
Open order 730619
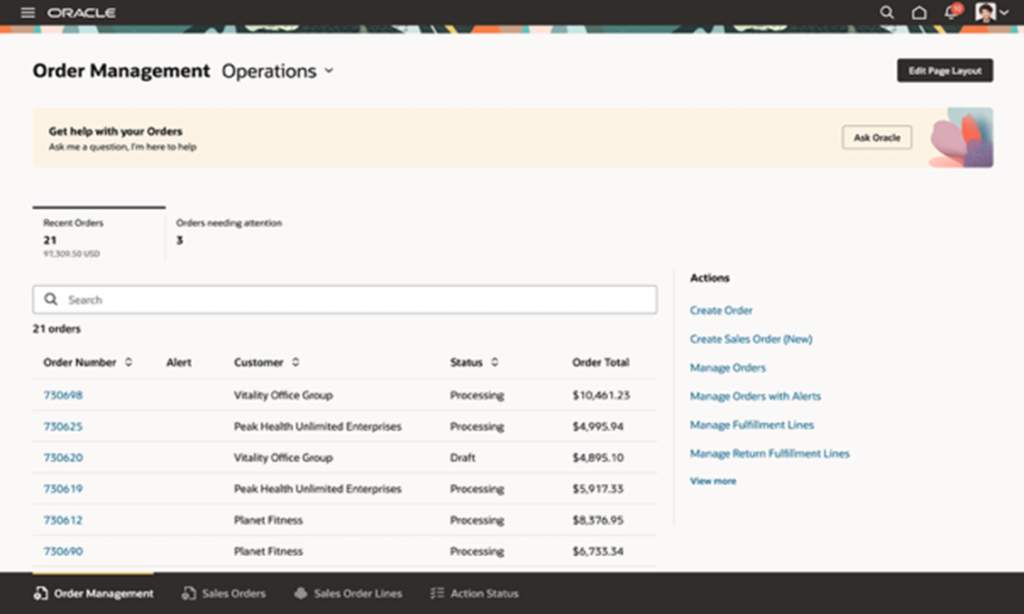[63, 489]
